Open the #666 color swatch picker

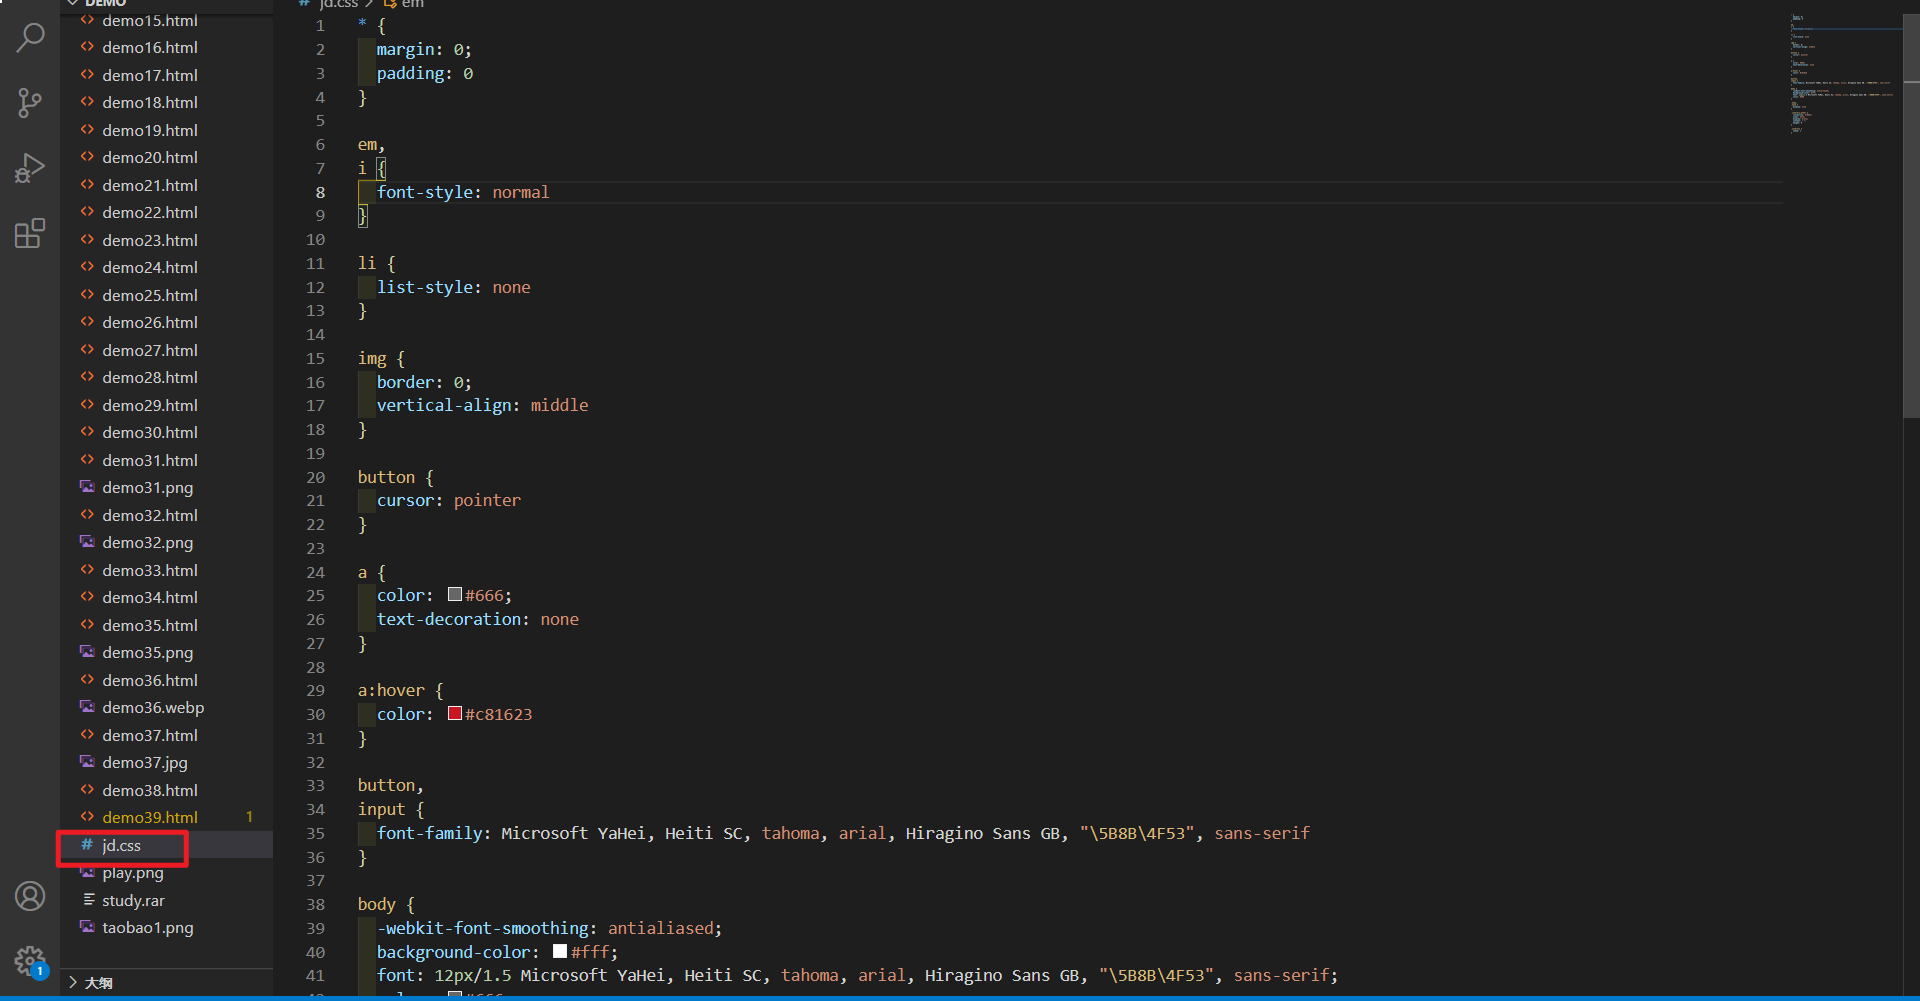click(x=455, y=595)
